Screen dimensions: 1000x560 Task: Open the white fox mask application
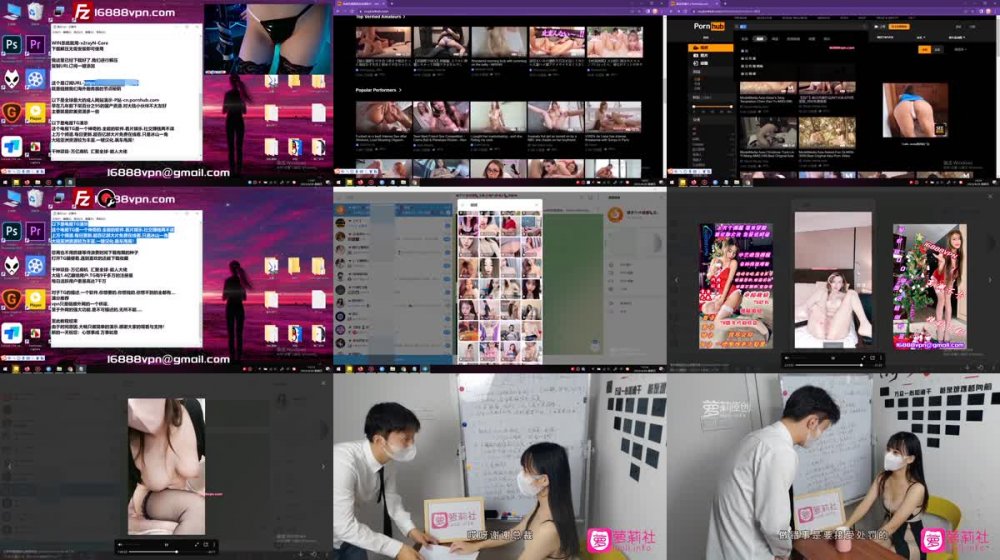tap(12, 79)
